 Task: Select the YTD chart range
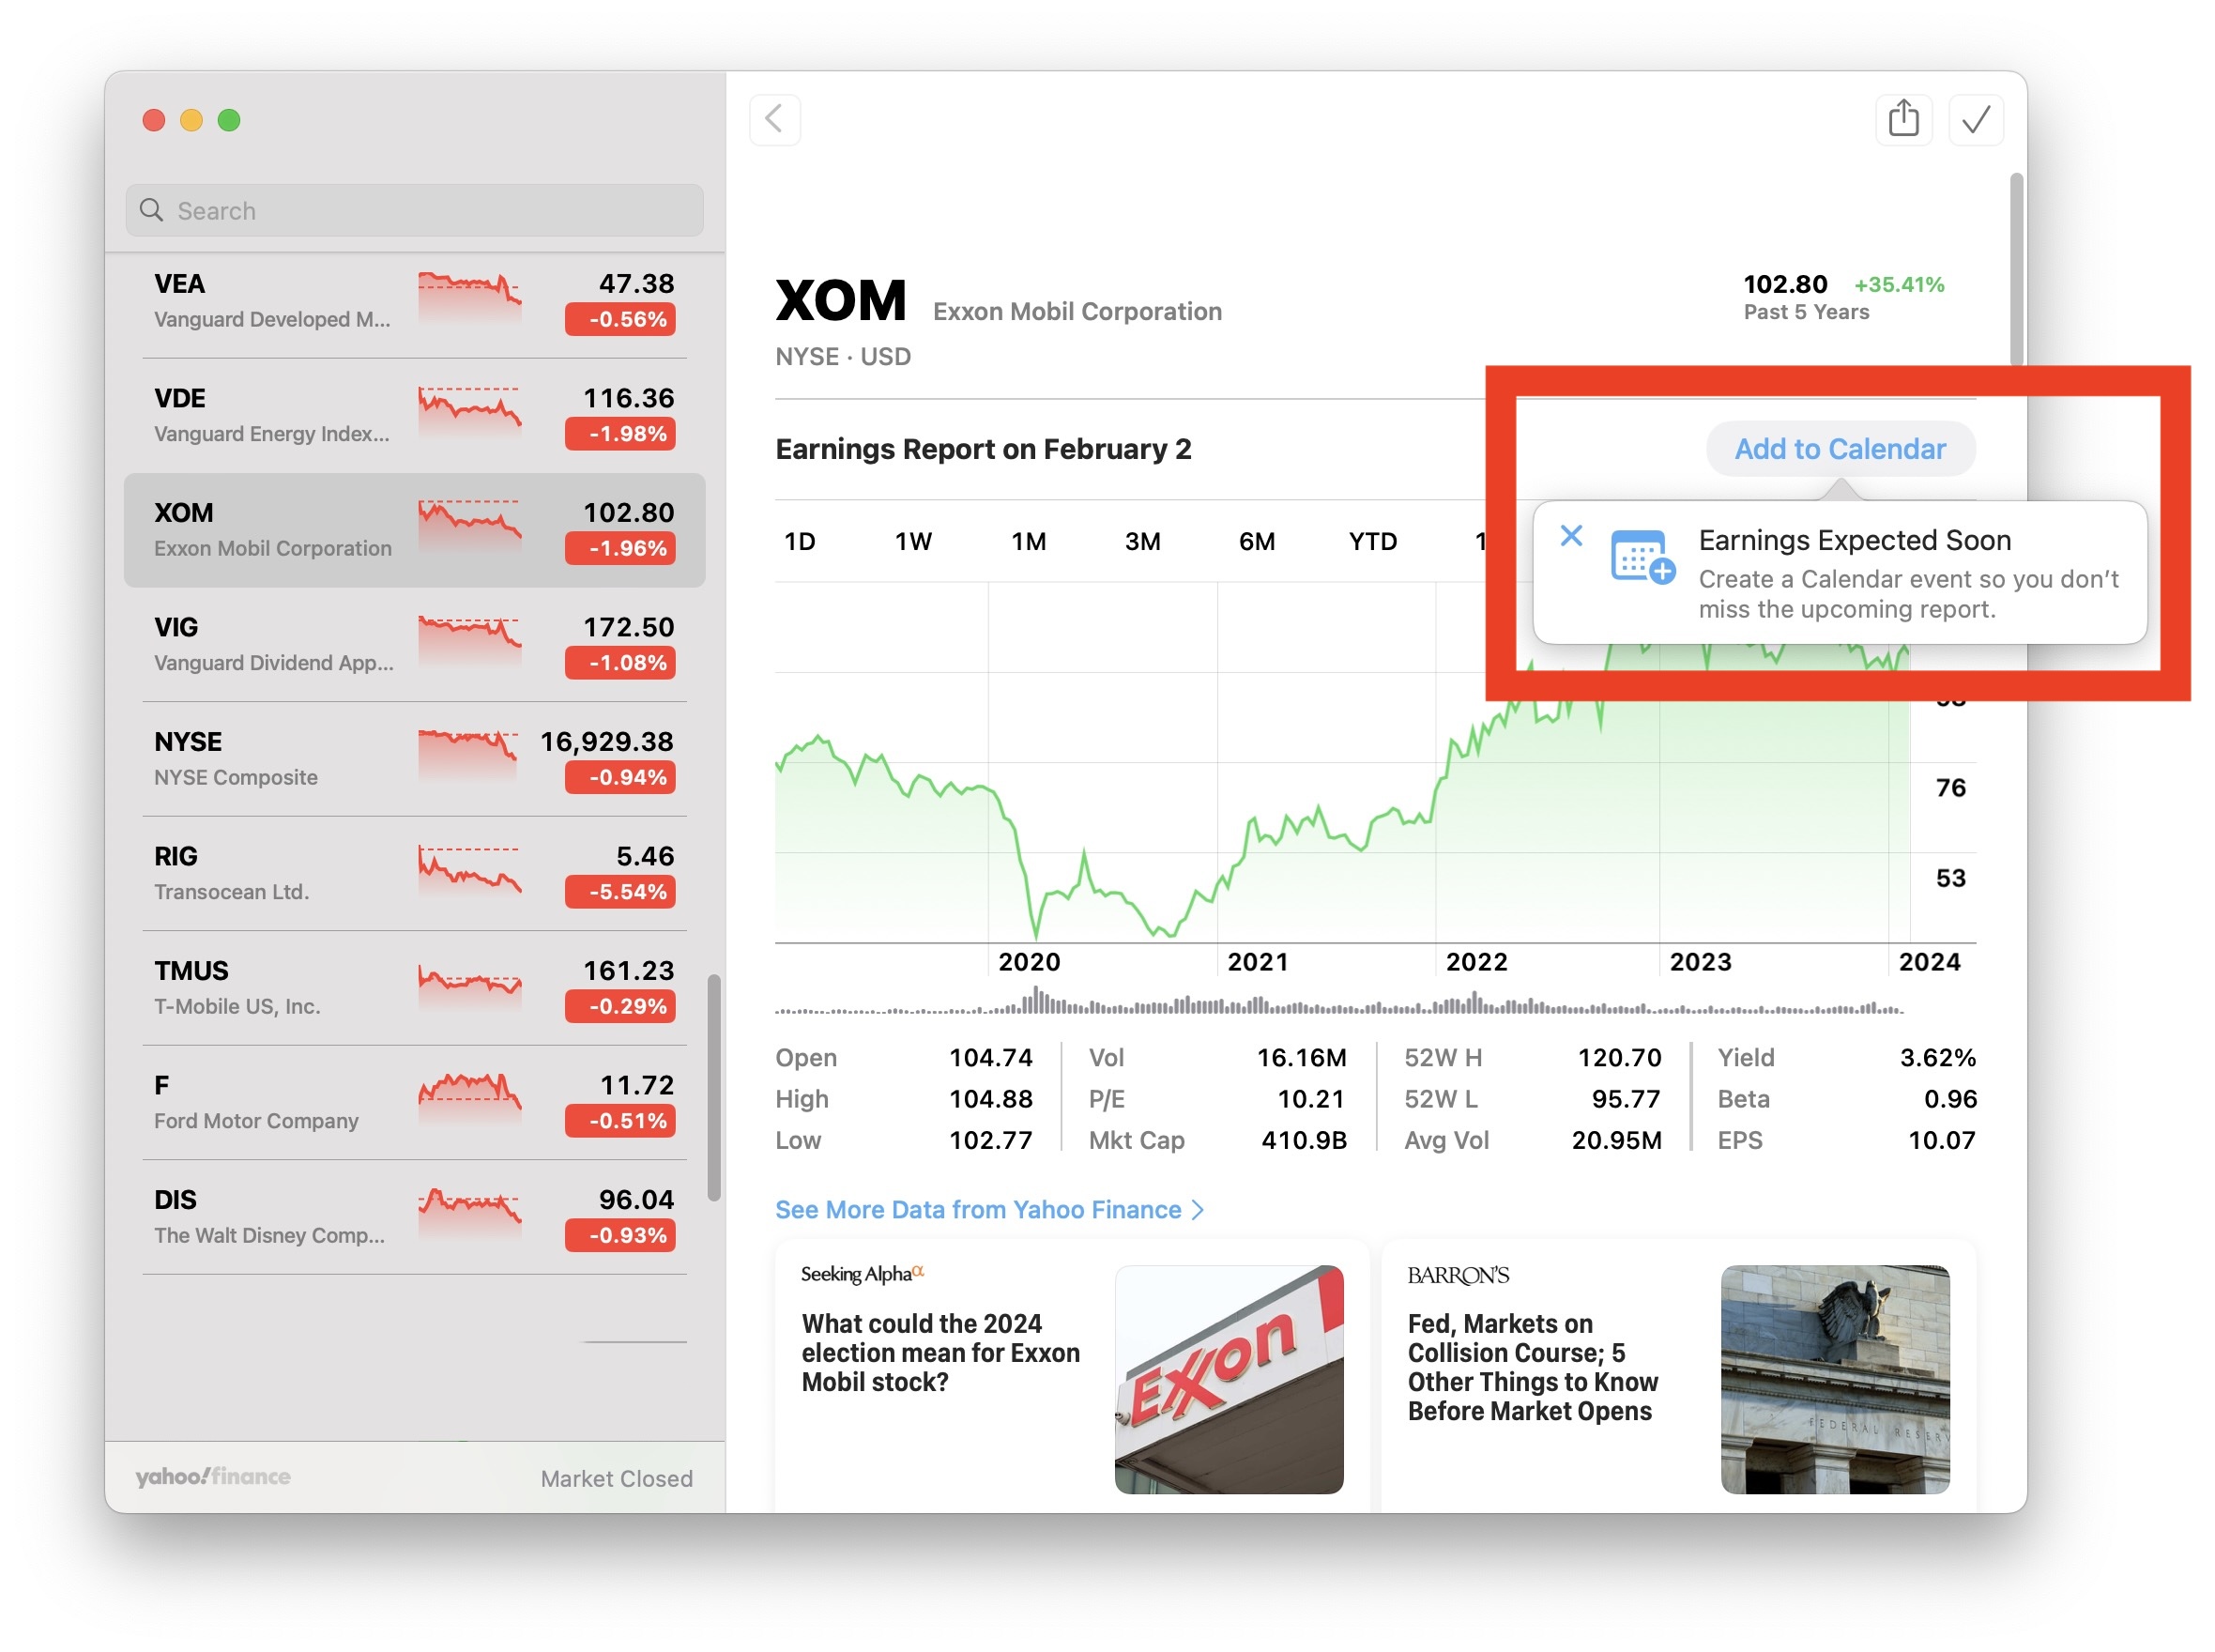pyautogui.click(x=1372, y=541)
